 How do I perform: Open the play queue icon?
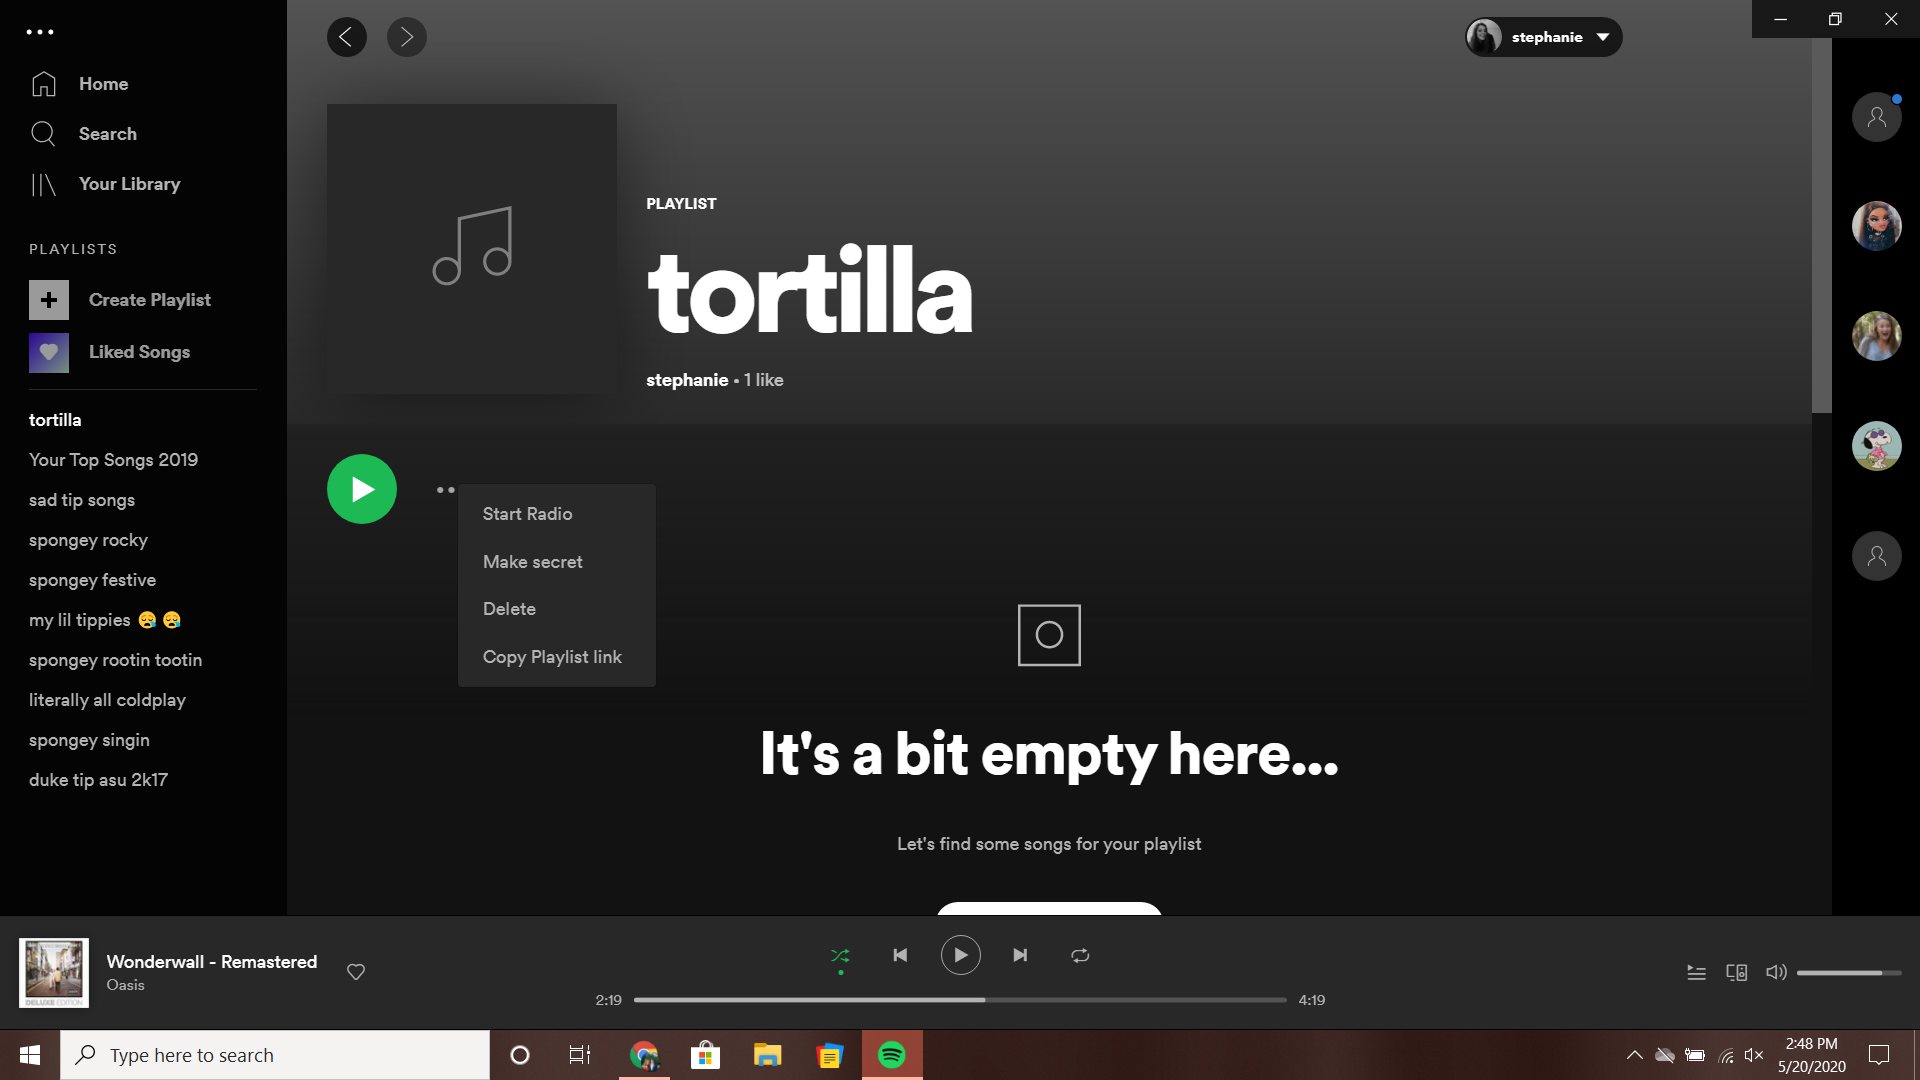pos(1696,972)
